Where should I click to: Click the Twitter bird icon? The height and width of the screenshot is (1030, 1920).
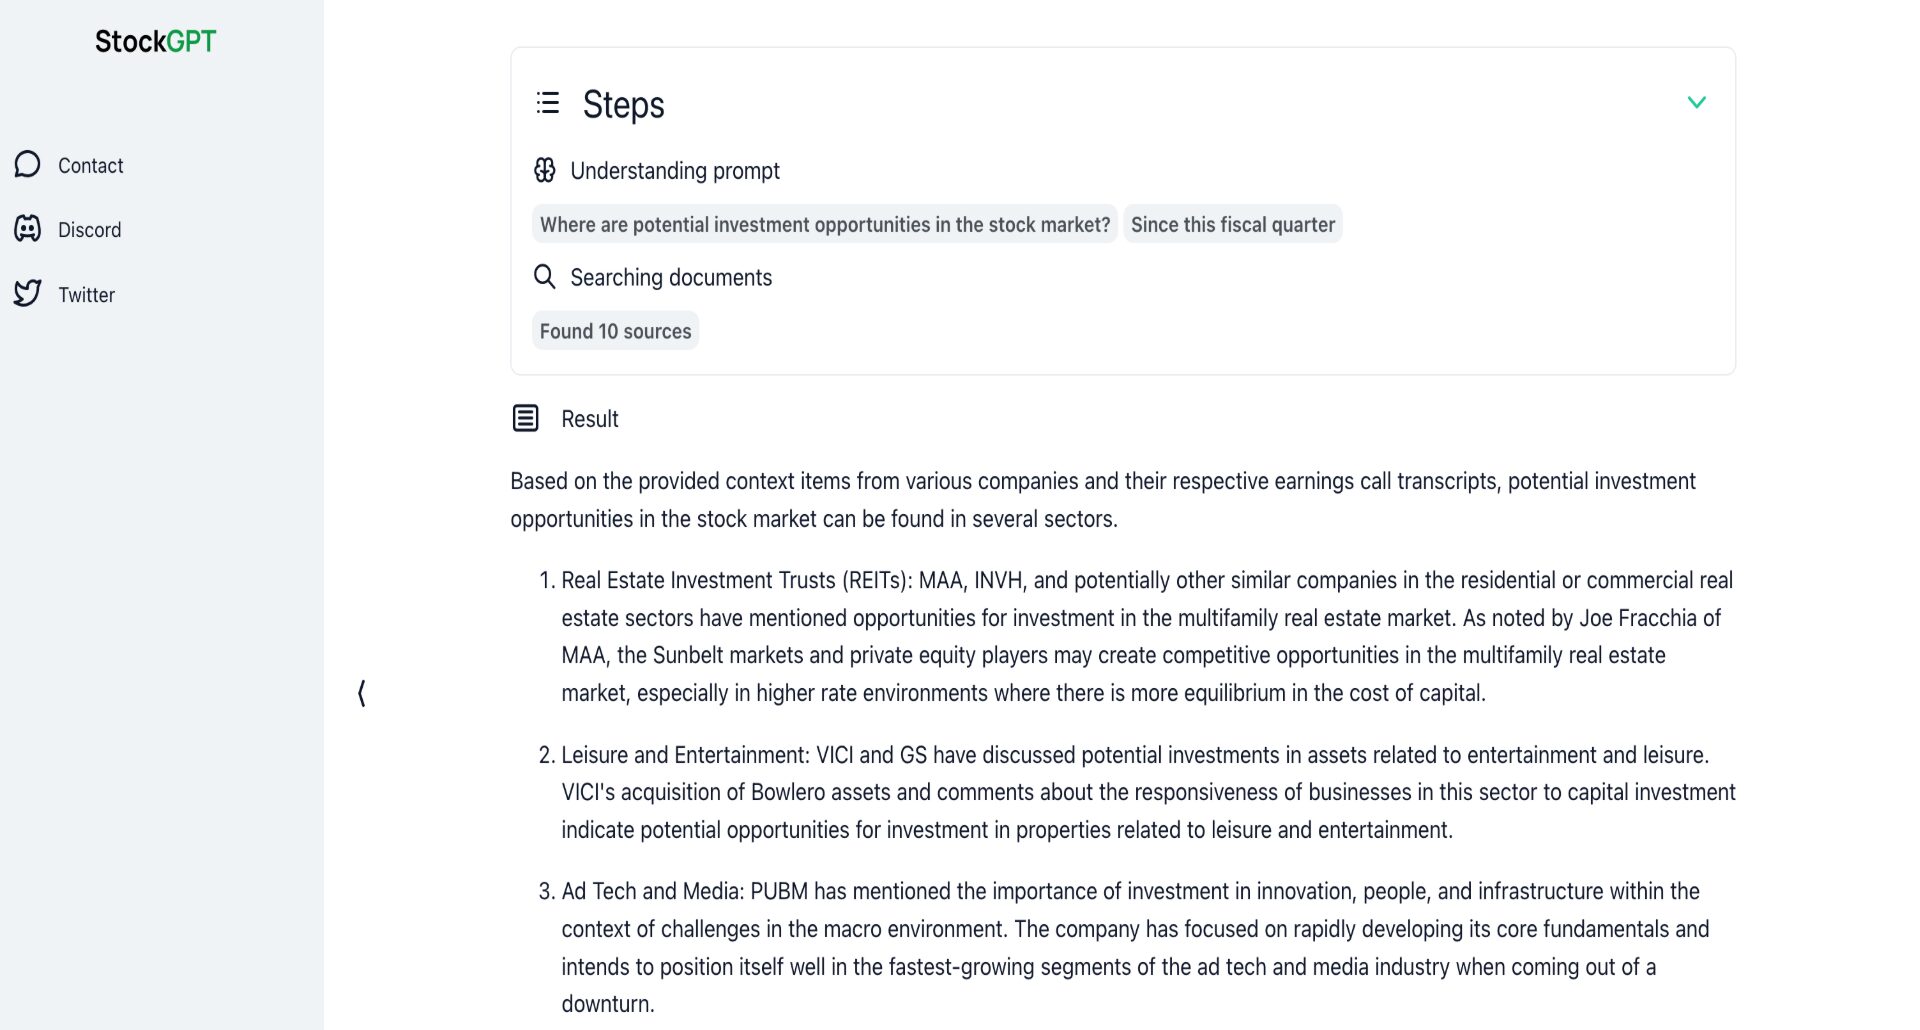pos(28,293)
